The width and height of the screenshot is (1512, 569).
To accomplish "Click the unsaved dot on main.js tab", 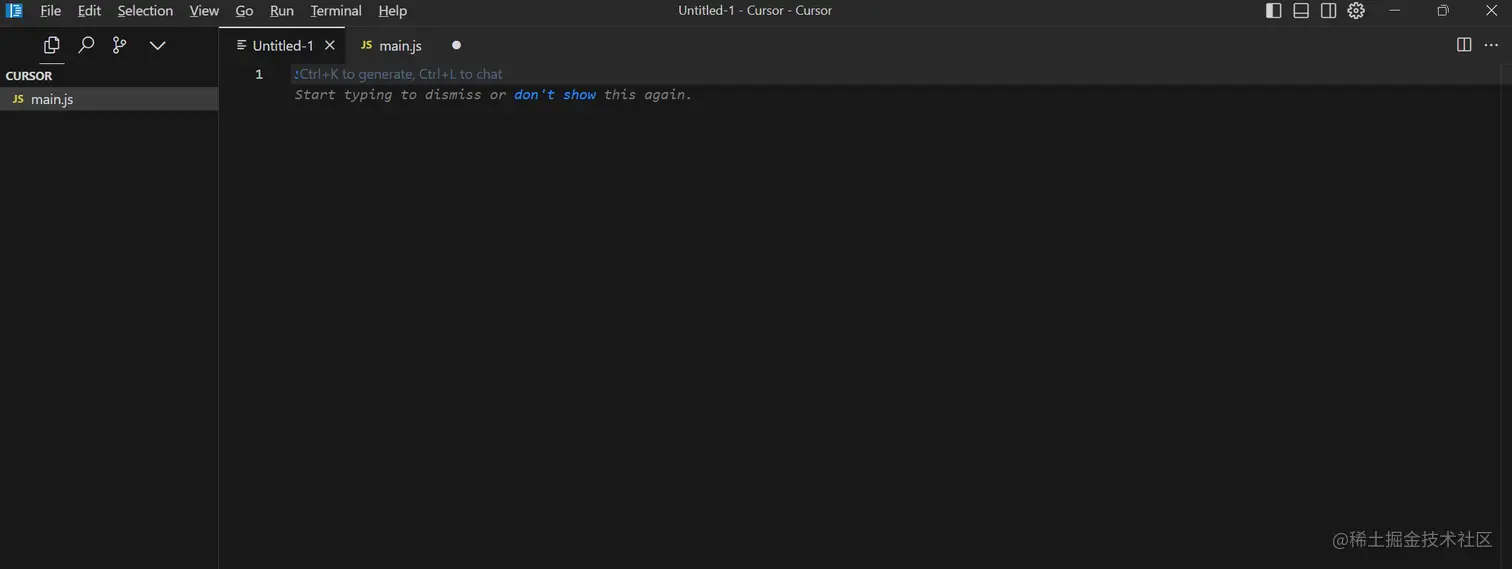I will click(x=456, y=45).
